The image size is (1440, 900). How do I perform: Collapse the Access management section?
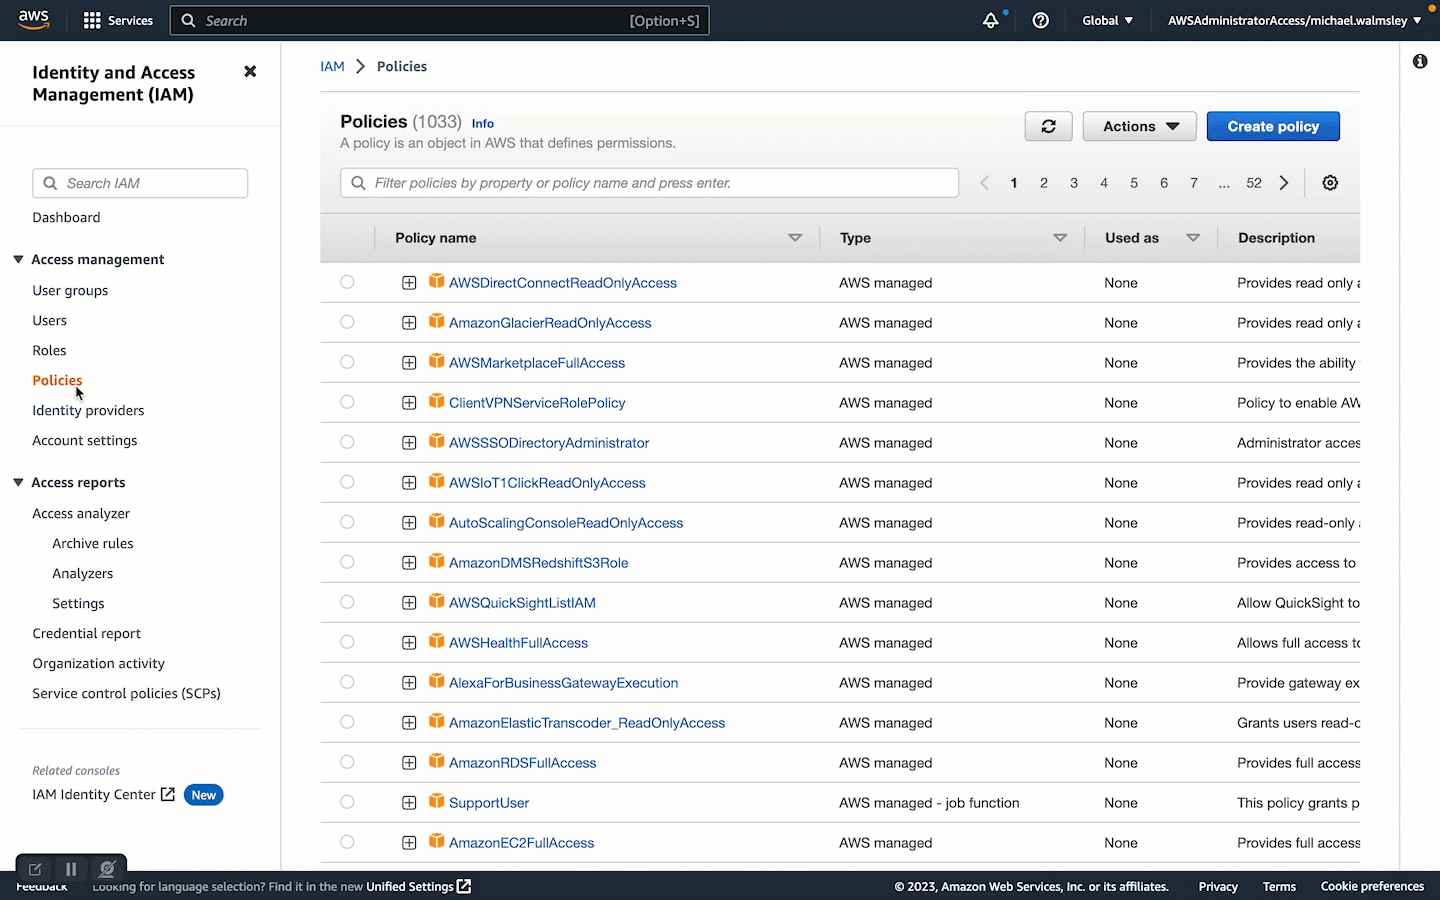[x=18, y=259]
